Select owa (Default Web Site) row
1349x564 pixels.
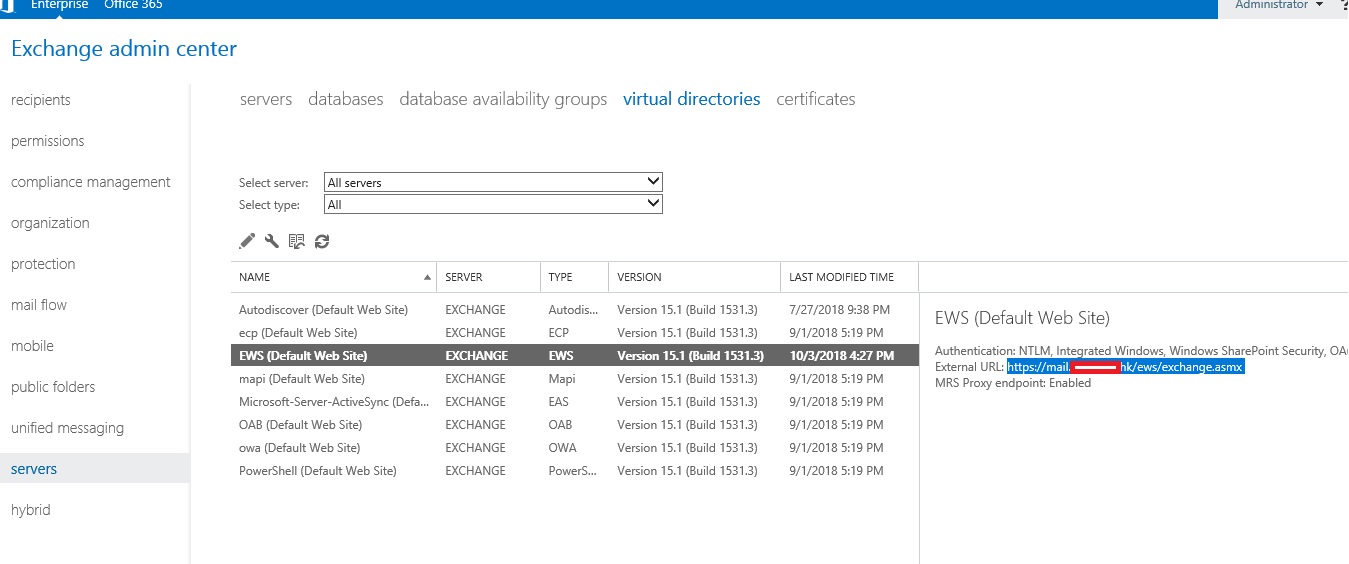574,448
